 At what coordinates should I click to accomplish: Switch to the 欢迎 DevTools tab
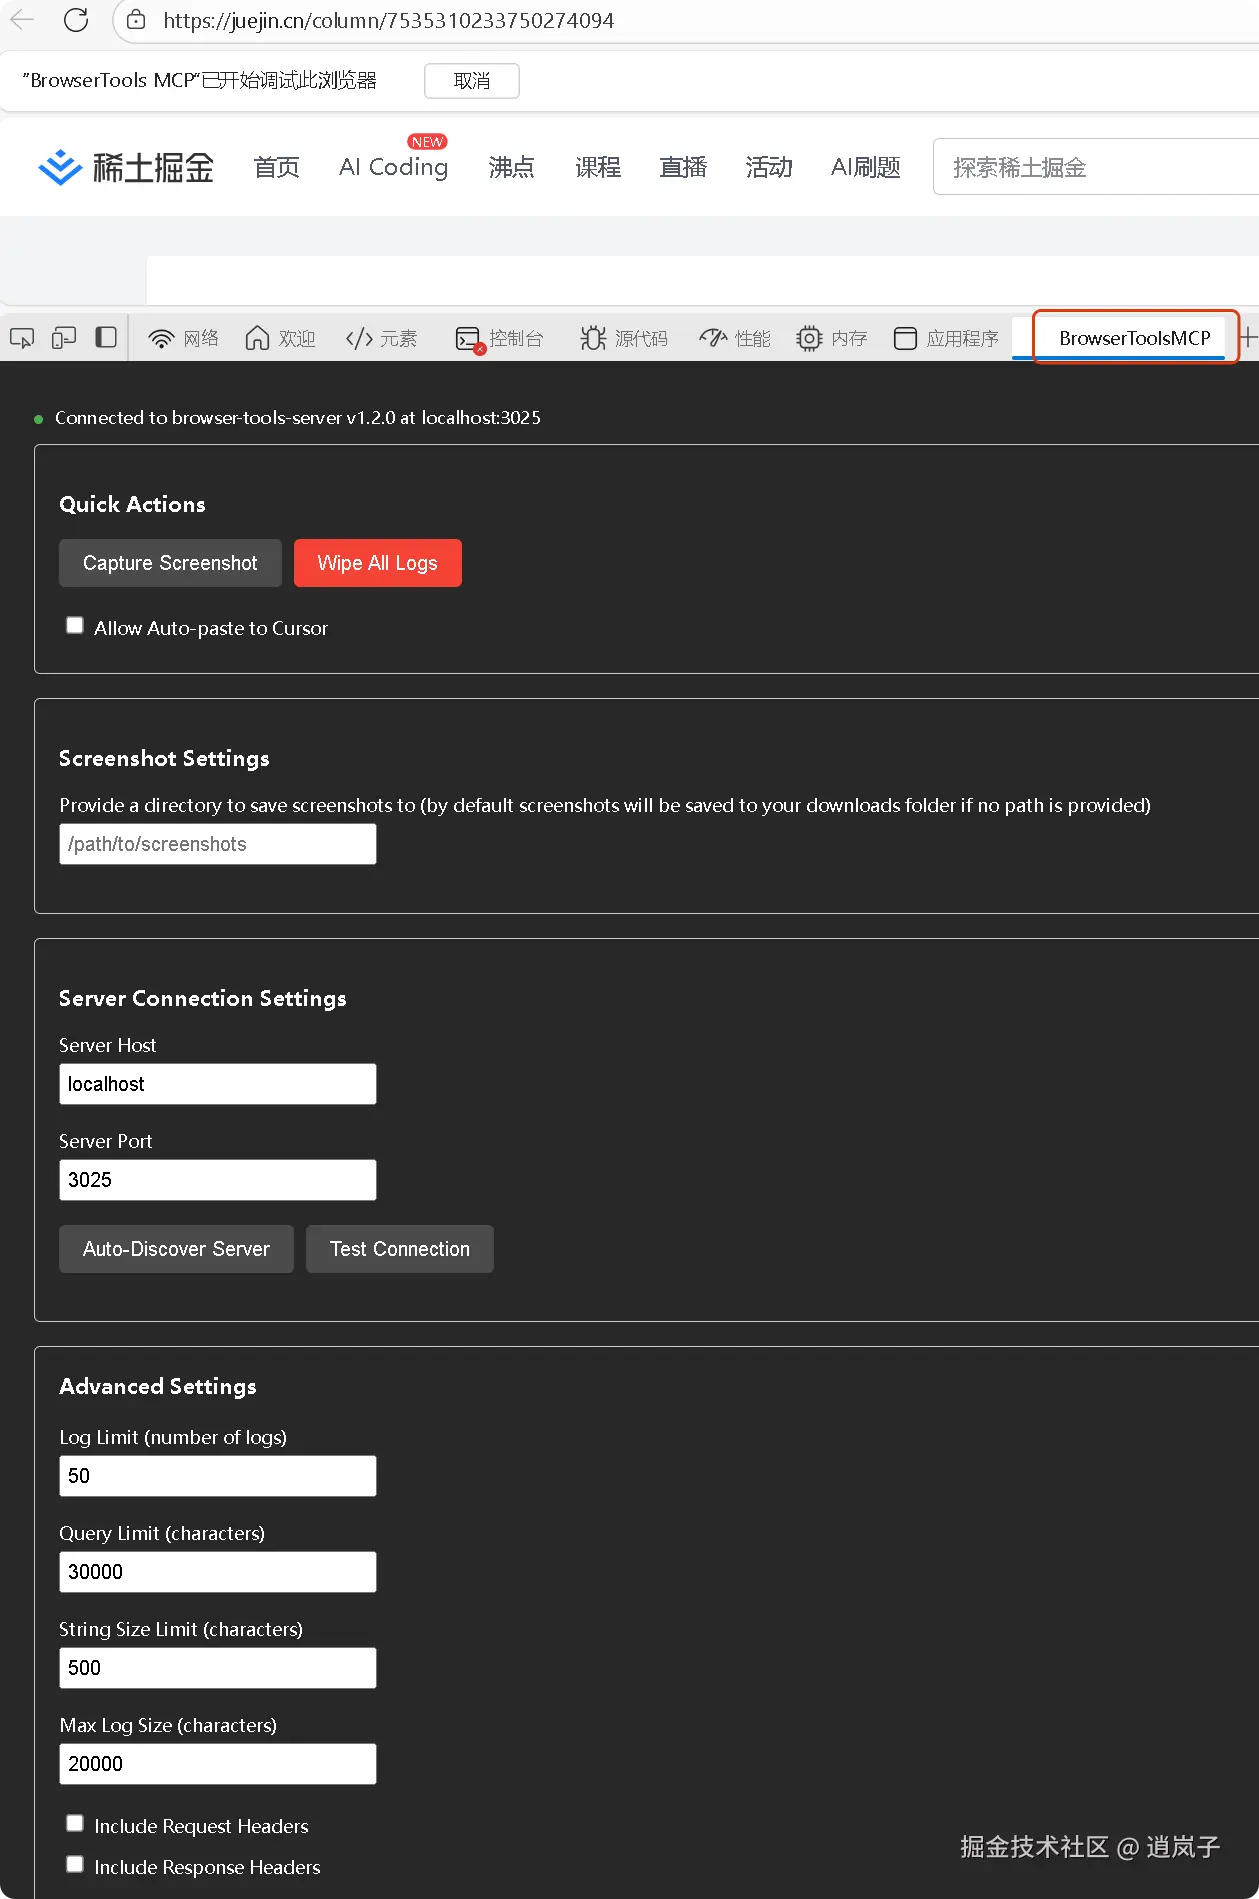pyautogui.click(x=281, y=338)
